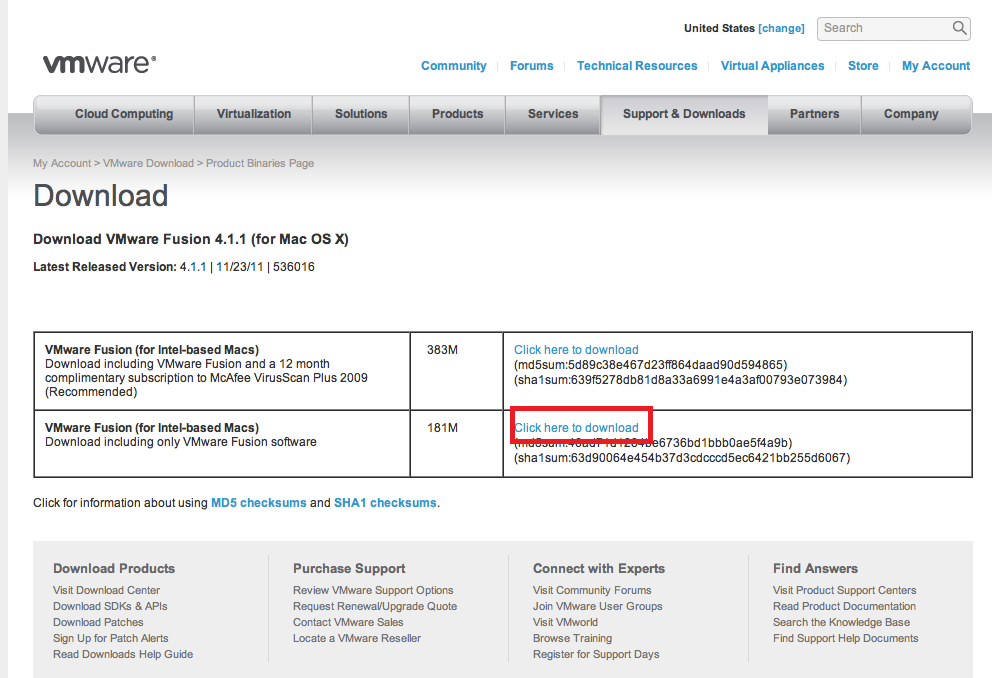The height and width of the screenshot is (678, 992).
Task: Click Download VMware Fusion 4.1.1 heading
Action: [191, 239]
